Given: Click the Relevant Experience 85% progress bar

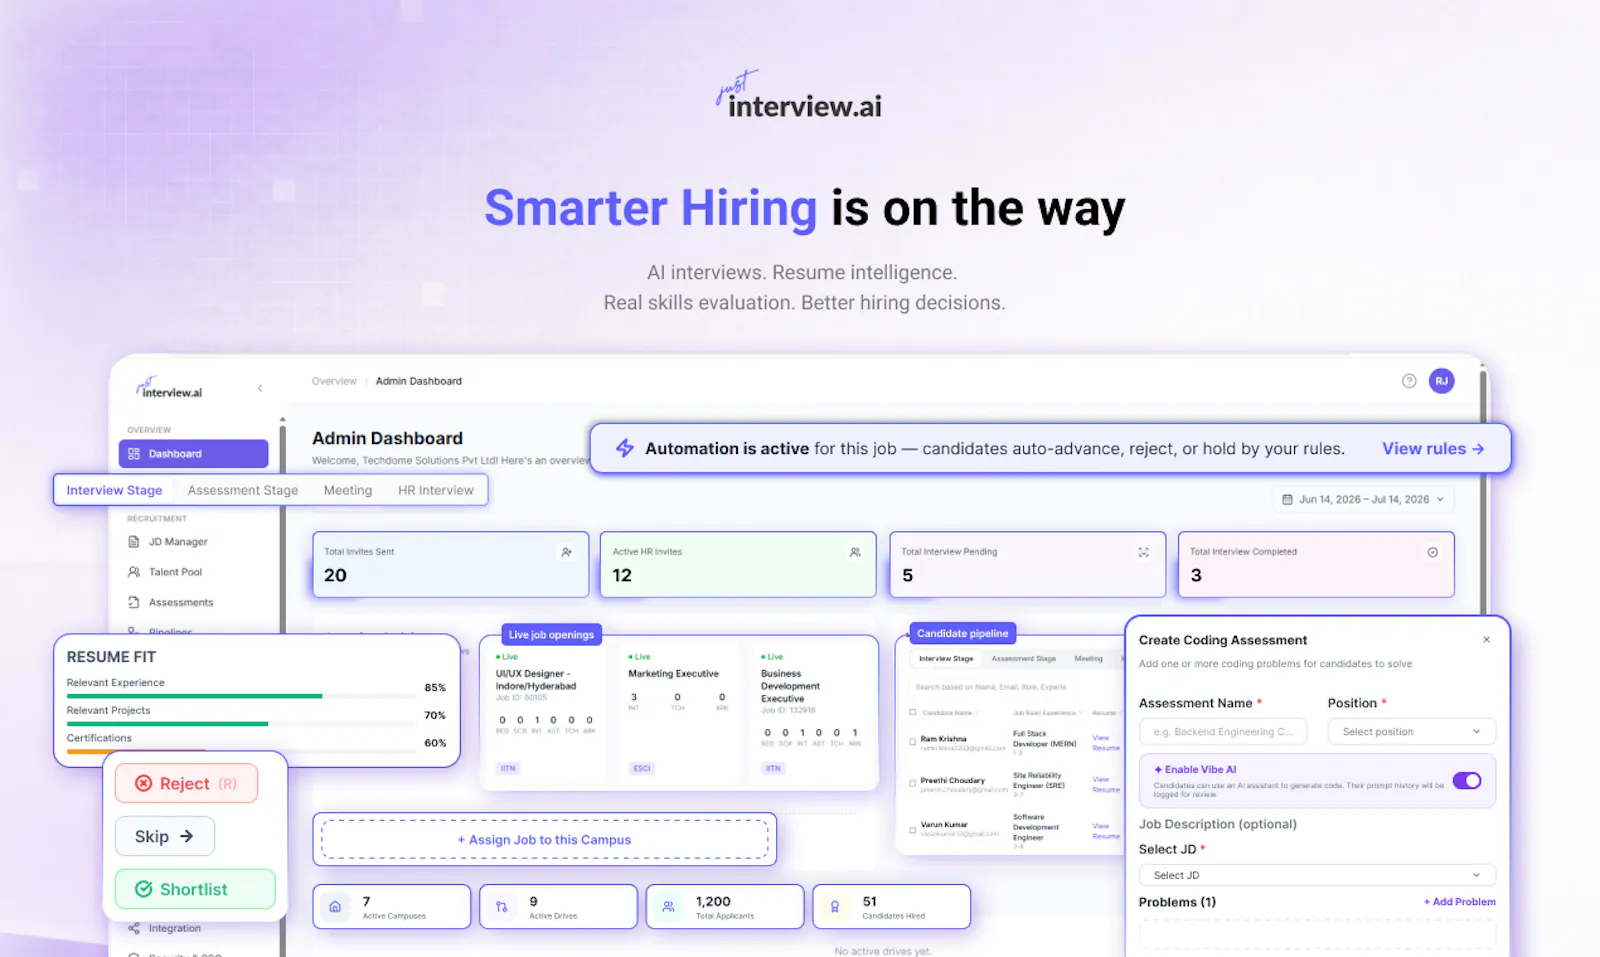Looking at the screenshot, I should [x=241, y=695].
